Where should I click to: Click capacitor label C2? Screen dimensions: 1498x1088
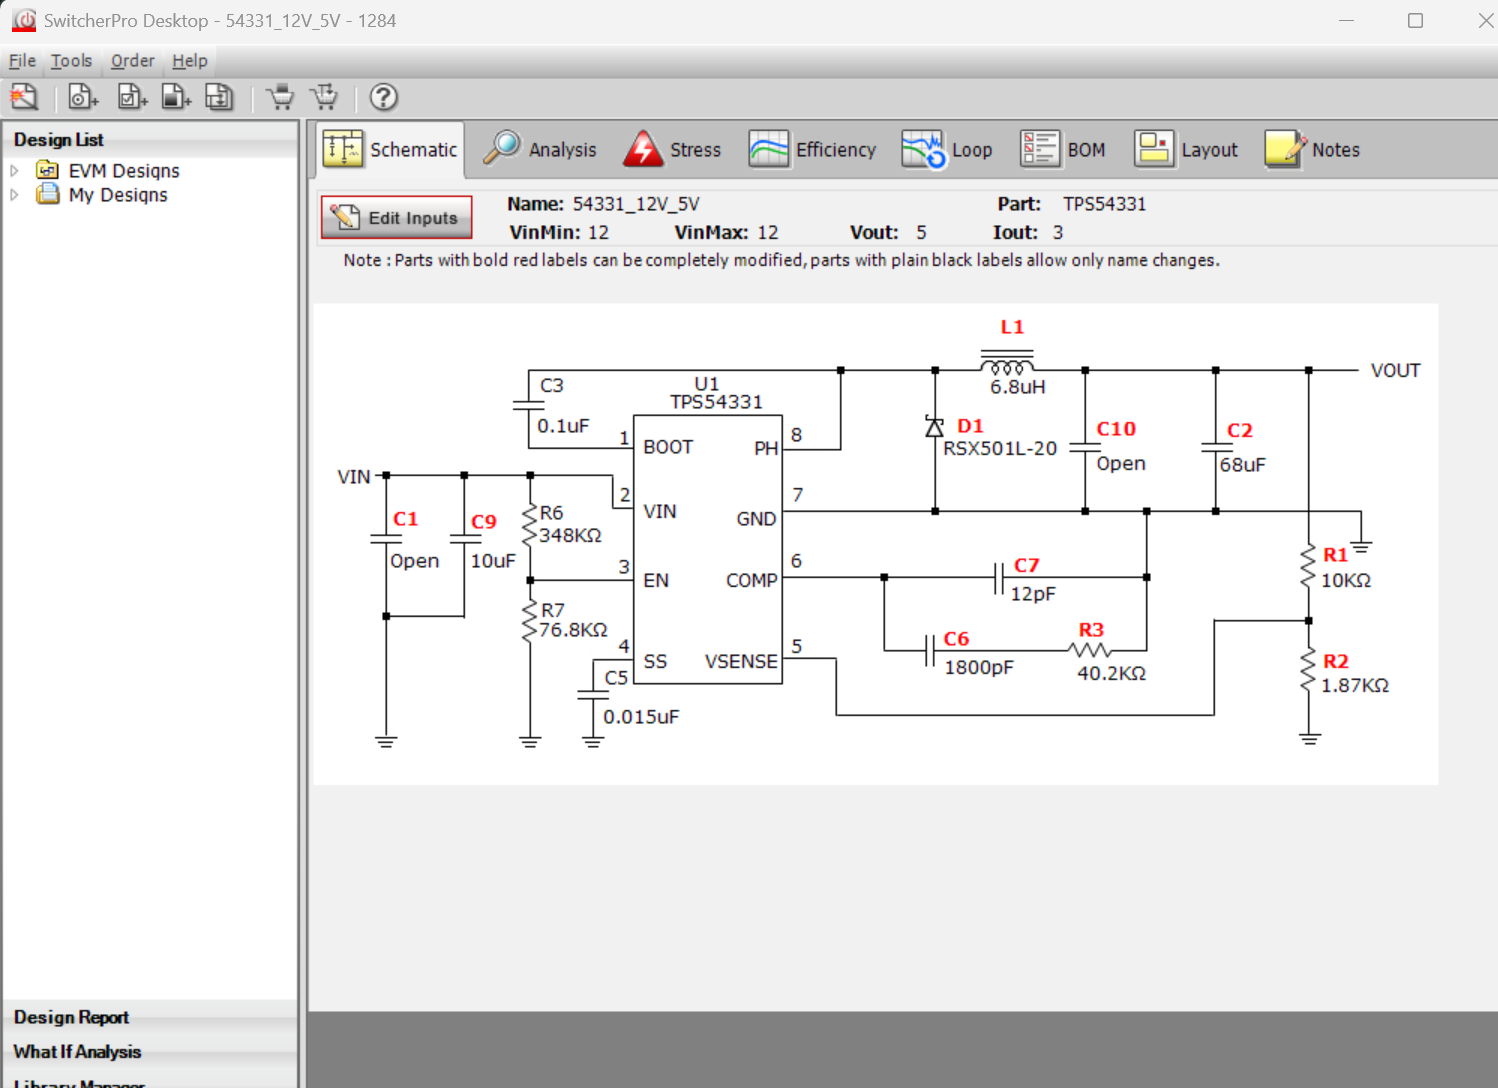coord(1240,430)
